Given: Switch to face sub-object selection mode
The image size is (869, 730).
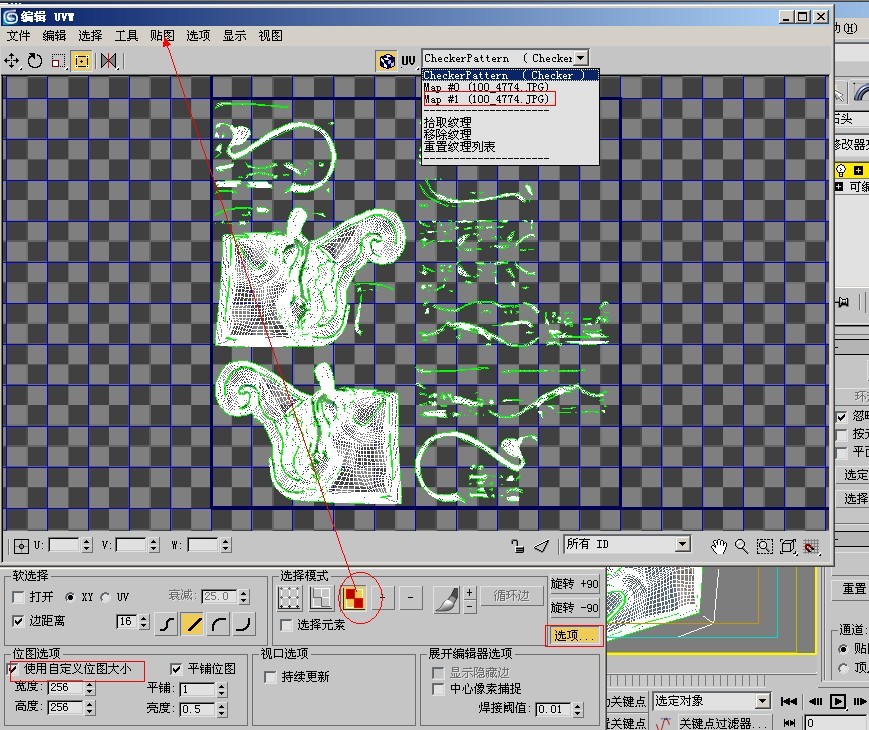Looking at the screenshot, I should point(353,598).
